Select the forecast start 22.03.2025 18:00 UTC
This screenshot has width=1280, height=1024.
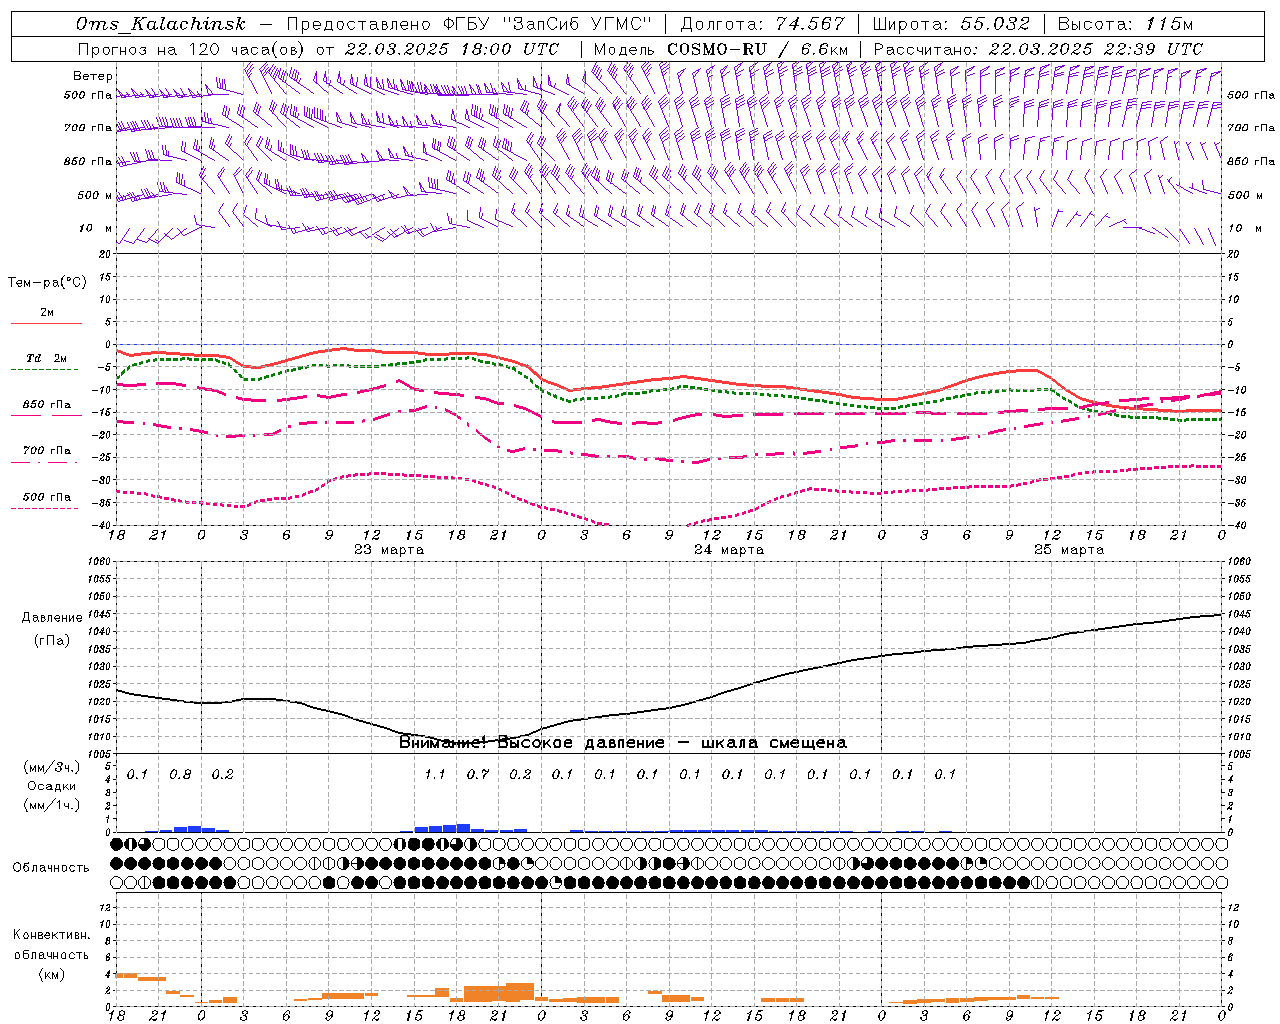[x=452, y=49]
